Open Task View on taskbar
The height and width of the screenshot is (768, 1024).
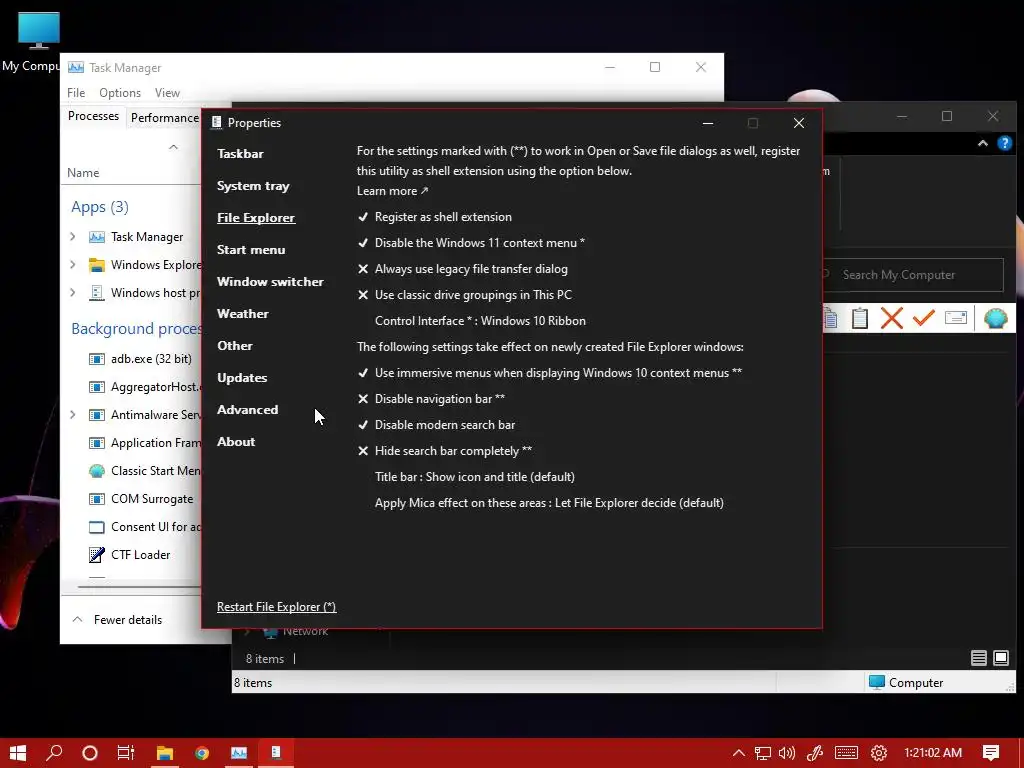coord(125,753)
